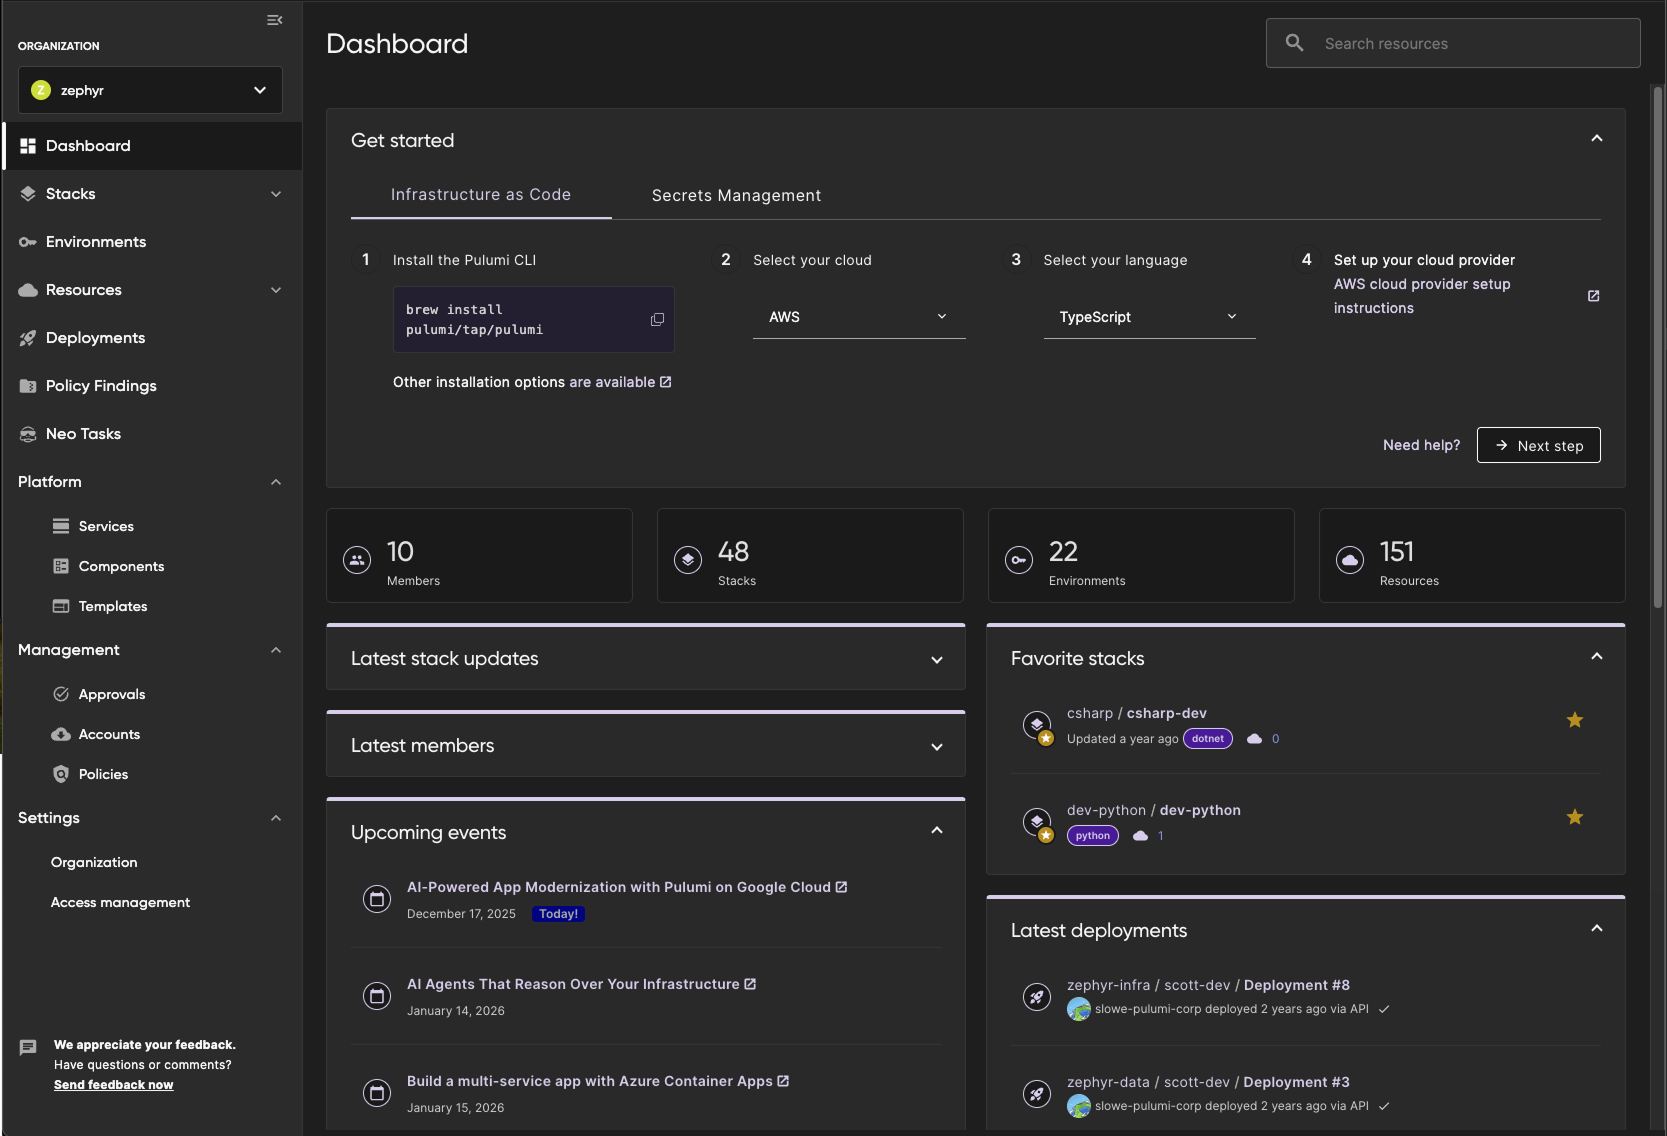Click the Neo Tasks robot icon

[28, 434]
